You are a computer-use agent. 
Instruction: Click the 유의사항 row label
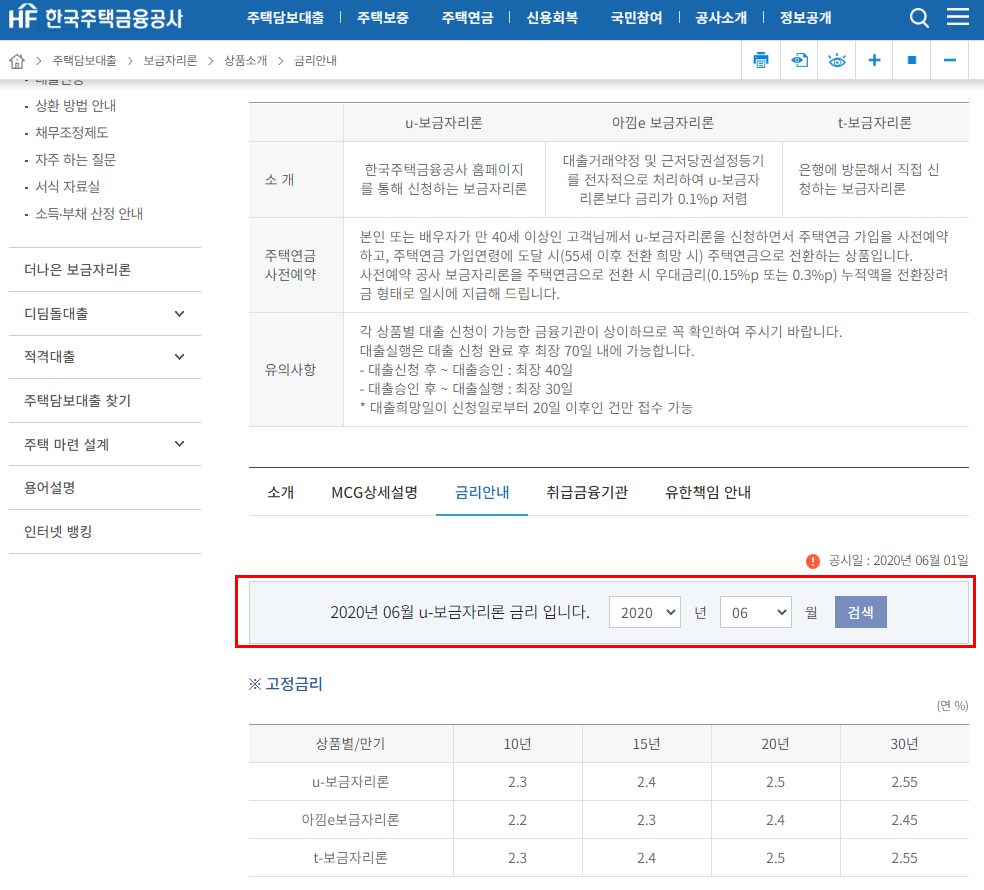[296, 370]
